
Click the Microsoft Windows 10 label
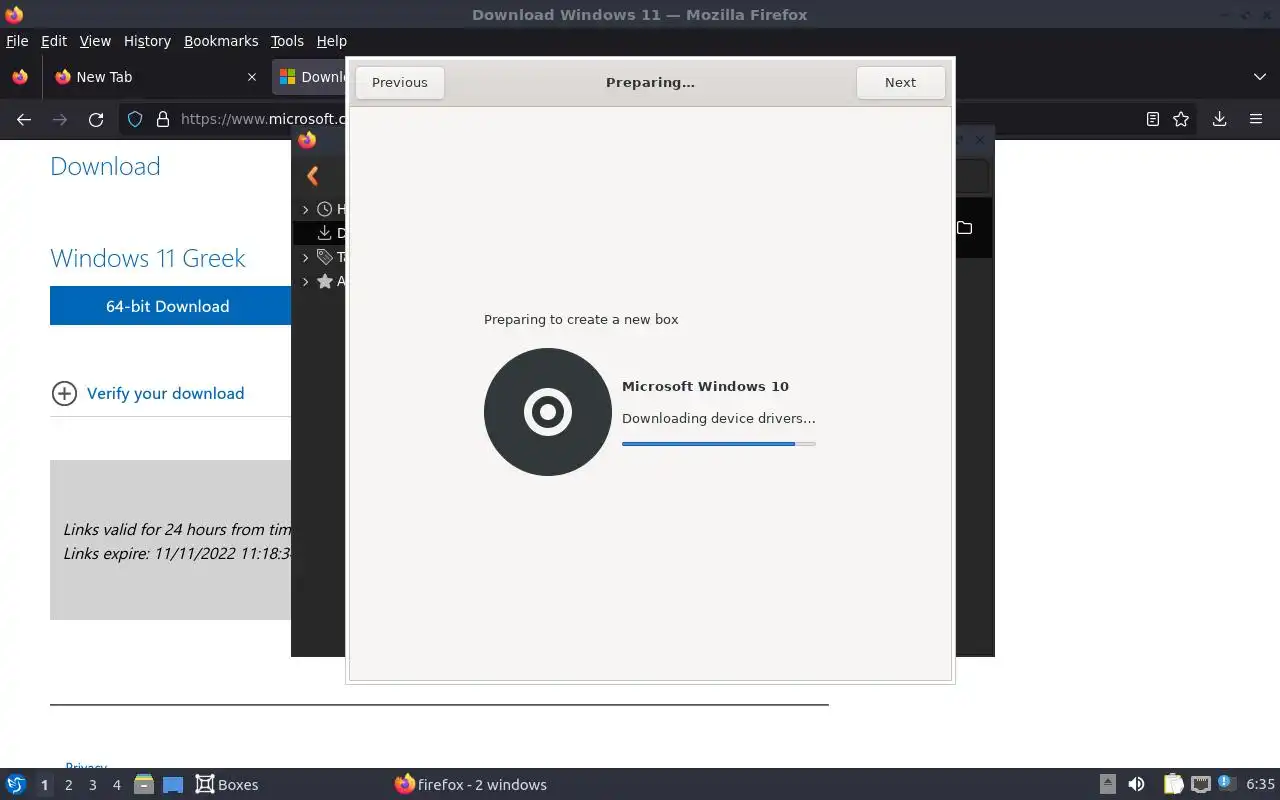coord(705,386)
